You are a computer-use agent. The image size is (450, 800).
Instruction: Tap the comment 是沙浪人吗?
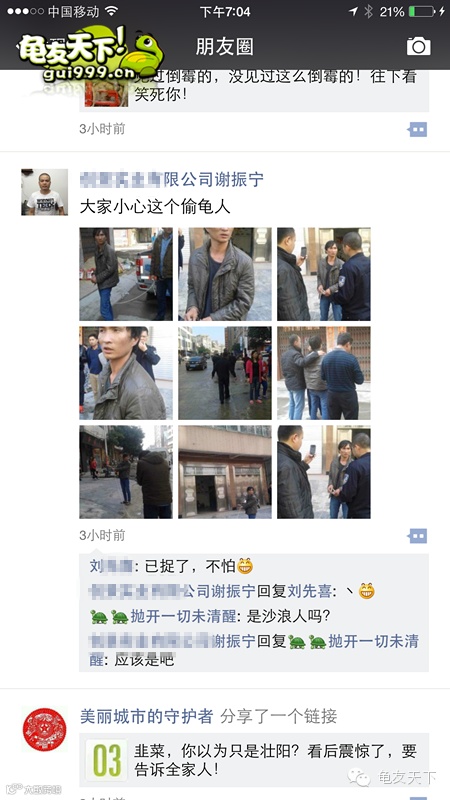tap(289, 616)
